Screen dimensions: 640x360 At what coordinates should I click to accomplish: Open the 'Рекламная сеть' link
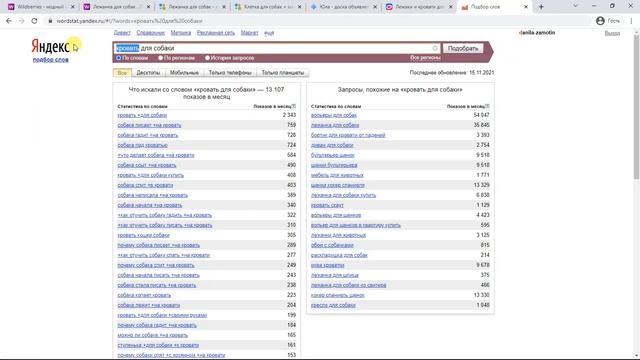[216, 33]
